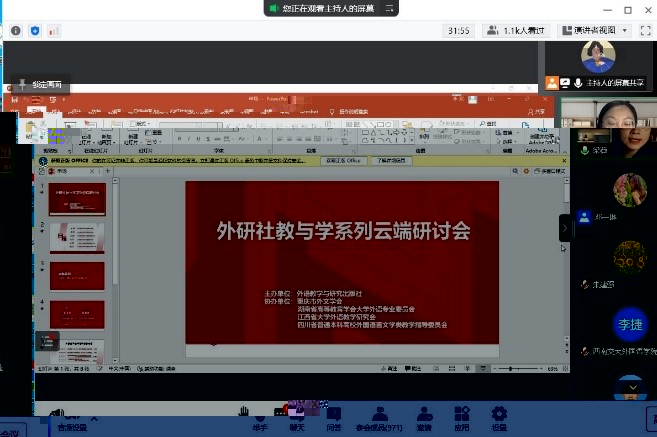The height and width of the screenshot is (437, 657).
Task: Open the Replace dropdown in editing group
Action: [507, 133]
